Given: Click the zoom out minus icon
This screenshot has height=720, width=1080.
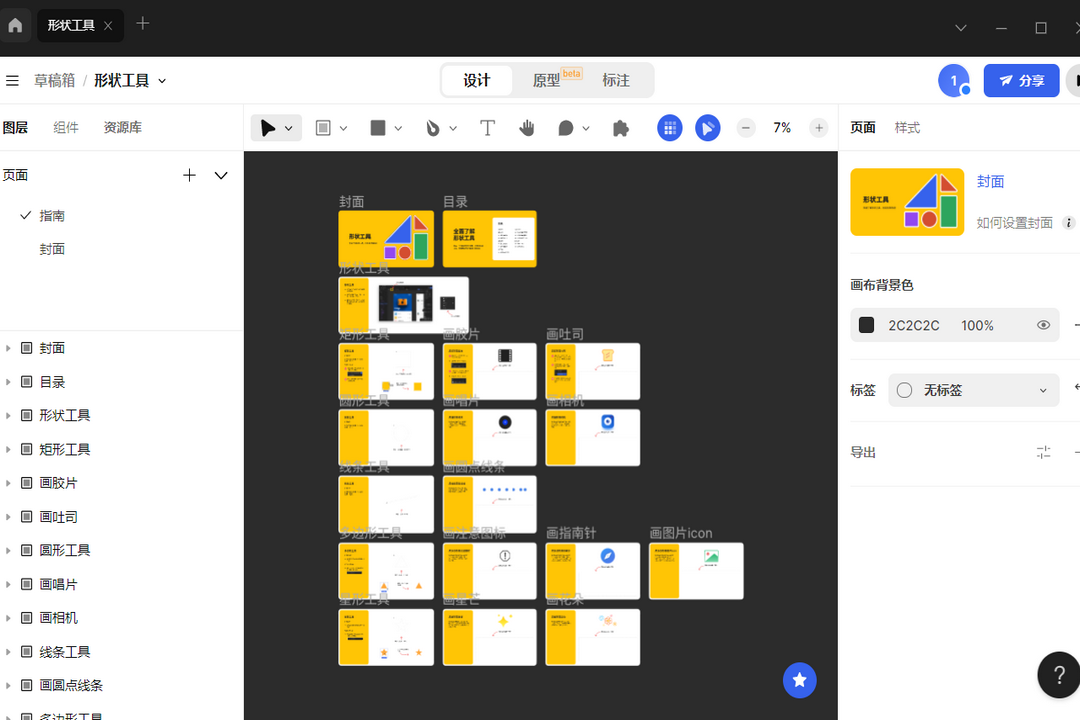Looking at the screenshot, I should click(745, 128).
